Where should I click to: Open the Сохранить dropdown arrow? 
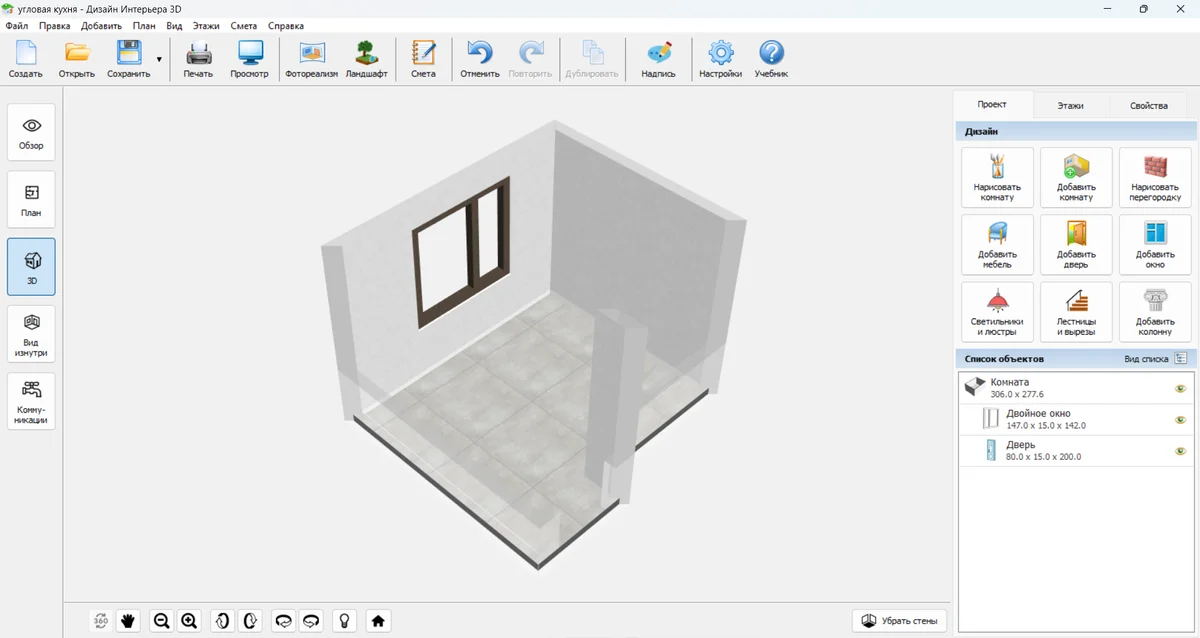159,60
